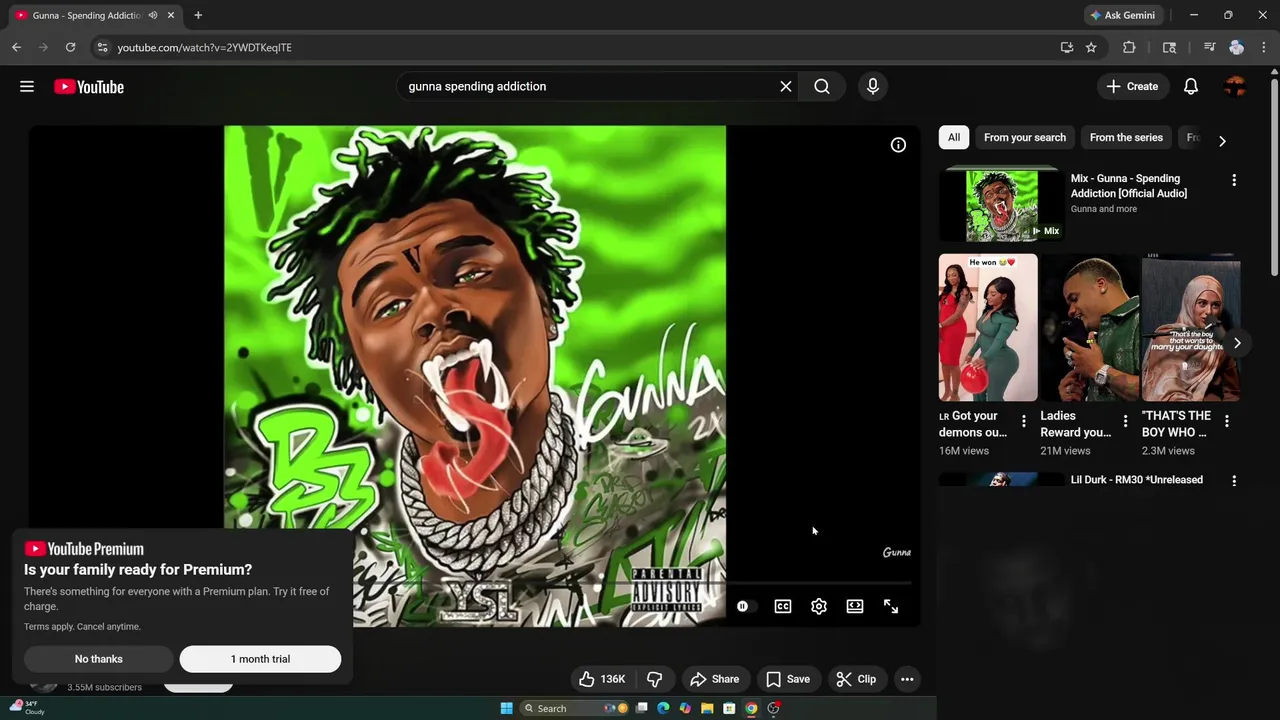1280x720 pixels.
Task: Share the video
Action: coord(714,679)
